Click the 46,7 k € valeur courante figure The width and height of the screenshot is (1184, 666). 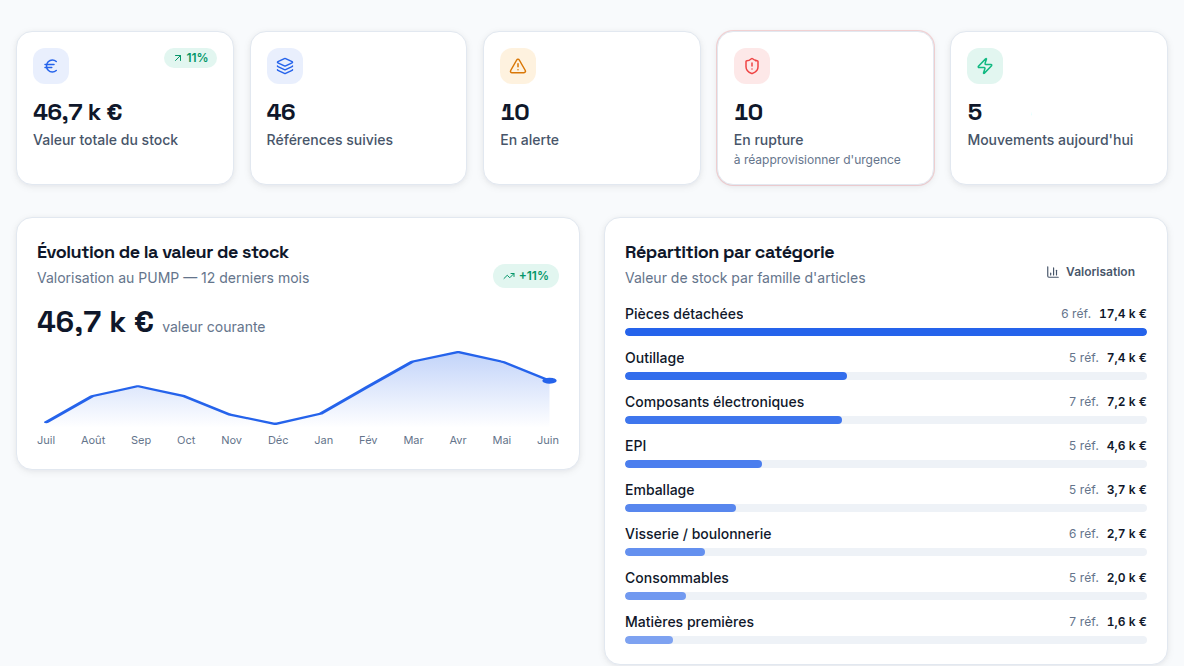(95, 322)
